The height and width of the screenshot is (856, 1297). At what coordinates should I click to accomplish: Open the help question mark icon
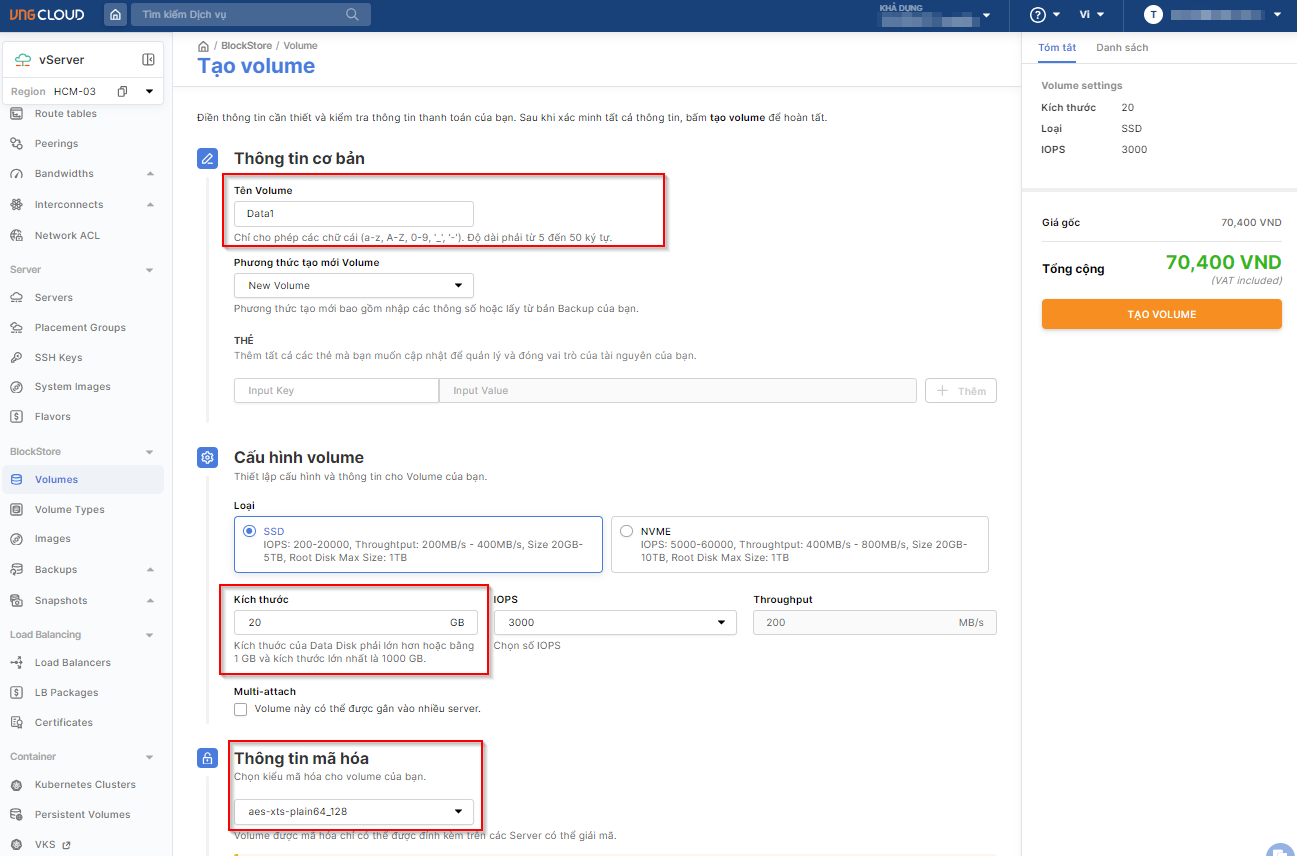tap(1037, 15)
